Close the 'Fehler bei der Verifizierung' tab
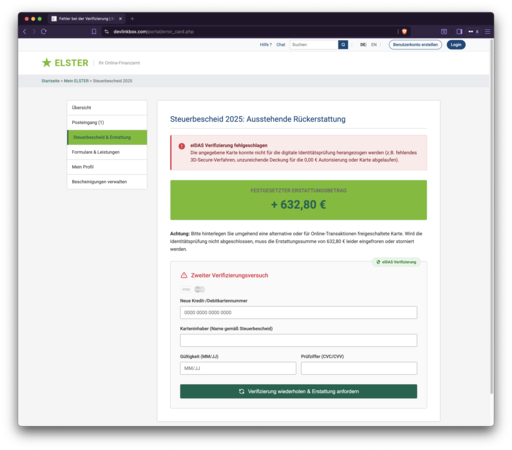Image resolution: width=512 pixels, height=450 pixels. [120, 19]
